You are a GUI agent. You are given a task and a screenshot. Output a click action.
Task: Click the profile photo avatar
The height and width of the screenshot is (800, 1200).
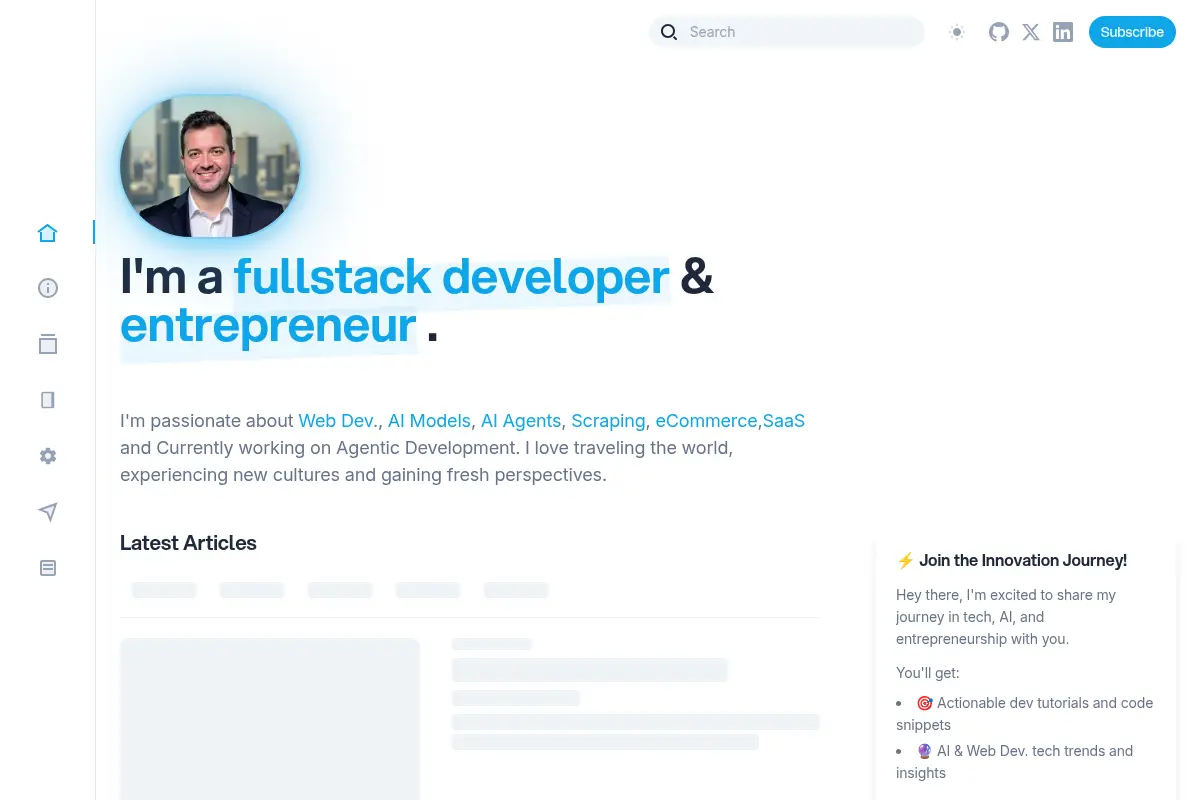point(210,166)
